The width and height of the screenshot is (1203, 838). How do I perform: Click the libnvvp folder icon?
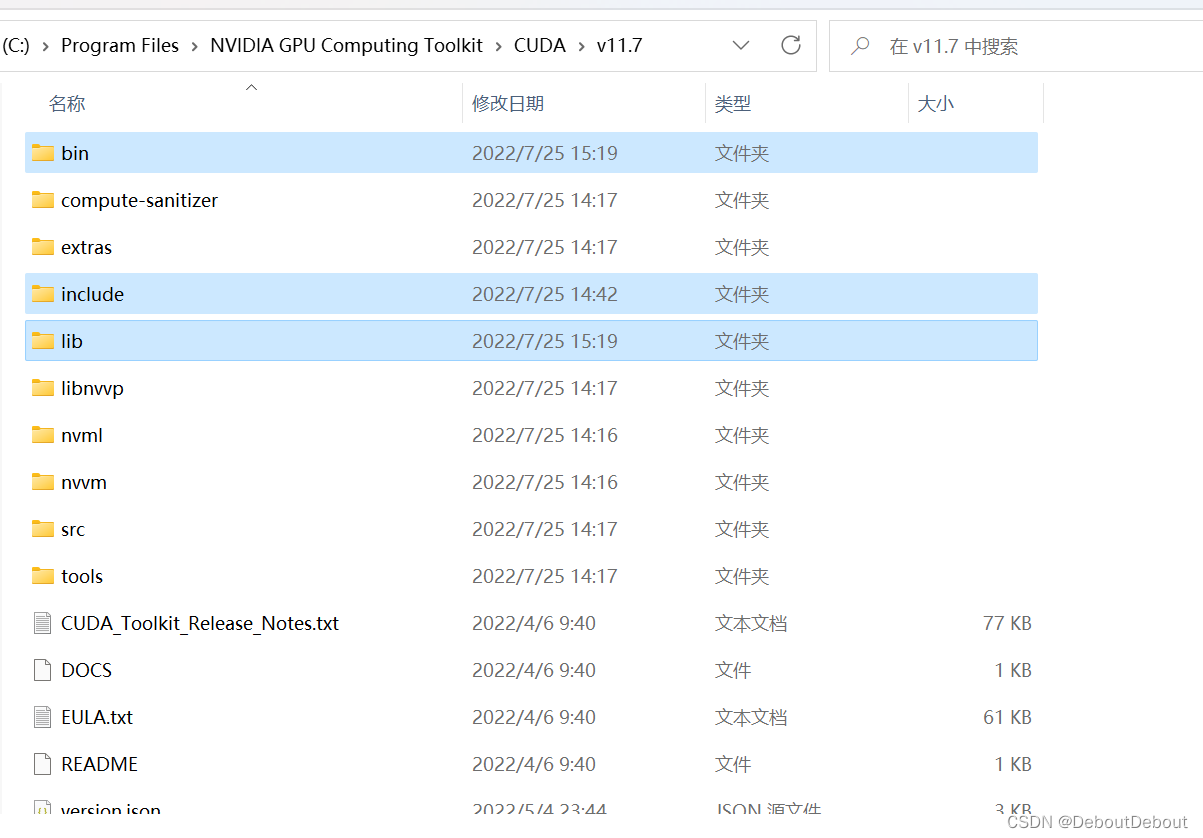coord(42,388)
